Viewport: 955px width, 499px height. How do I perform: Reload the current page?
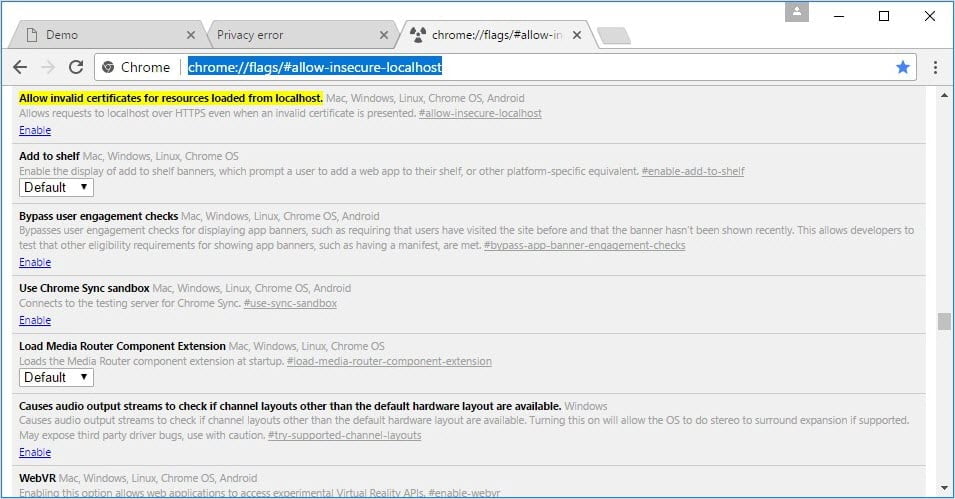[x=76, y=67]
